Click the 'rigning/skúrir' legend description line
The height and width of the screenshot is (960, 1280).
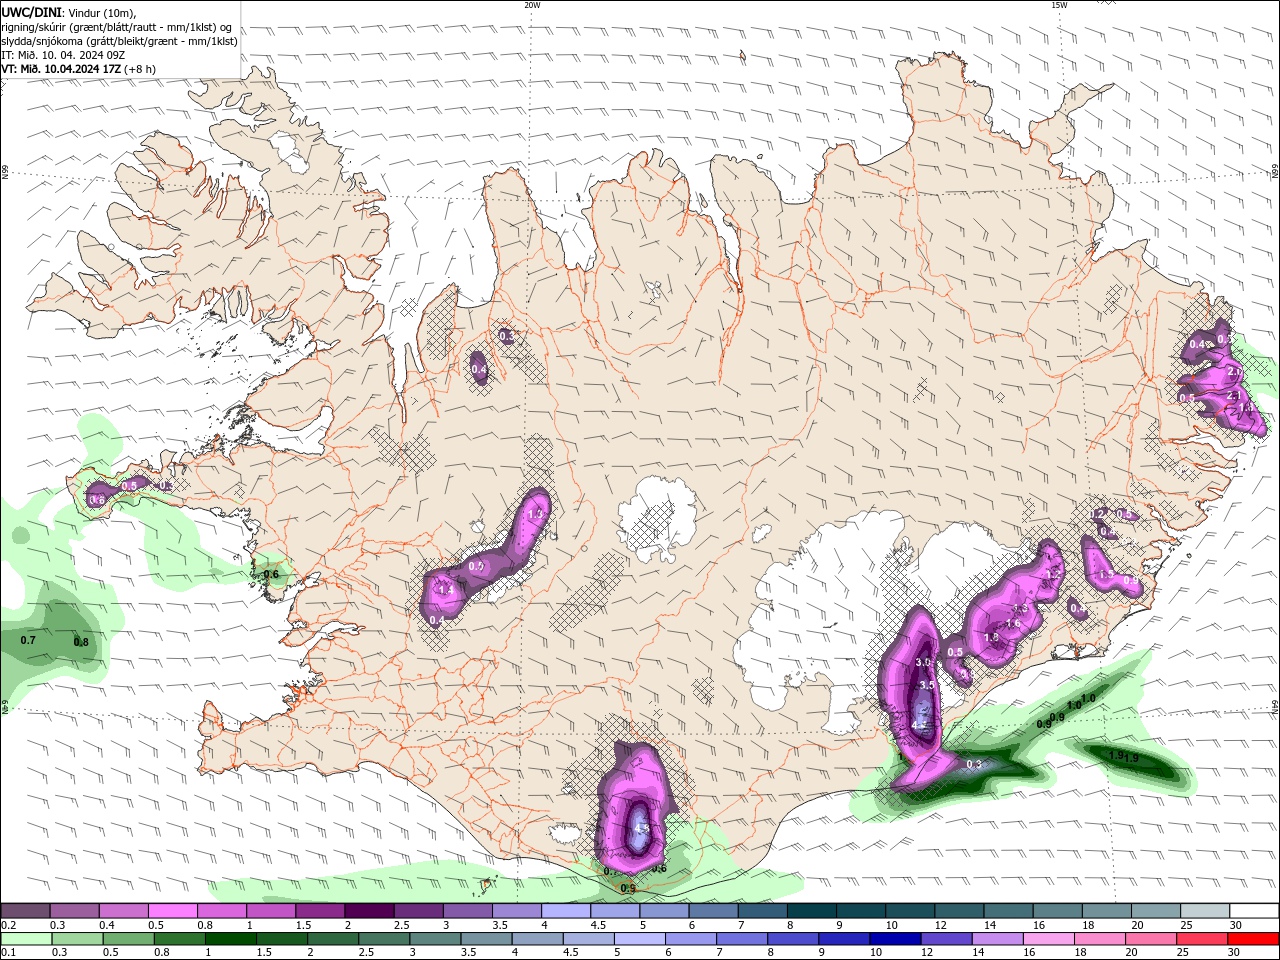118,27
